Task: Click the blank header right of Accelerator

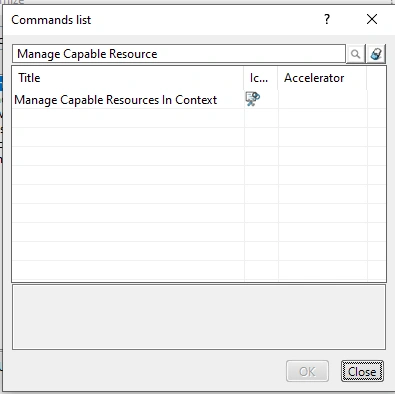Action: [376, 78]
